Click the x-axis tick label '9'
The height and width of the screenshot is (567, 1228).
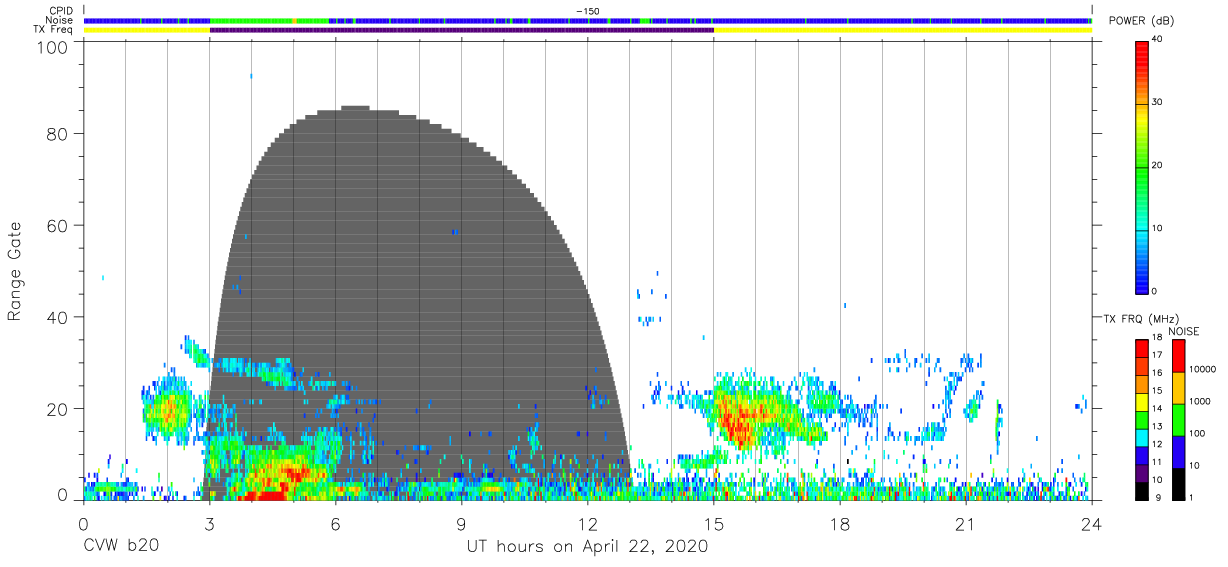[x=462, y=524]
